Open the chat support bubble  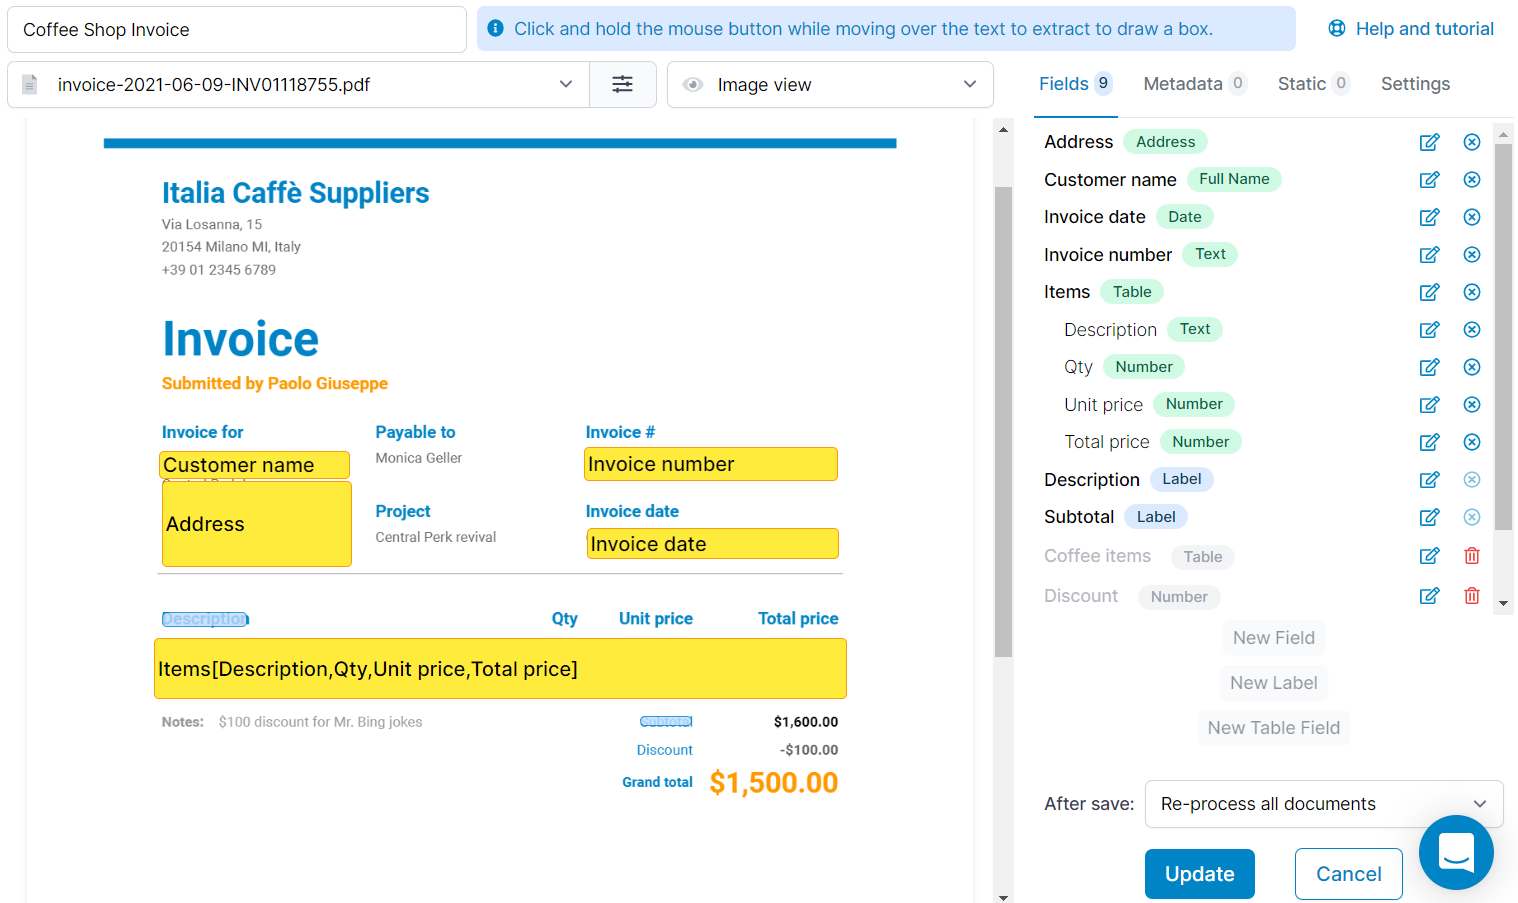[1456, 852]
